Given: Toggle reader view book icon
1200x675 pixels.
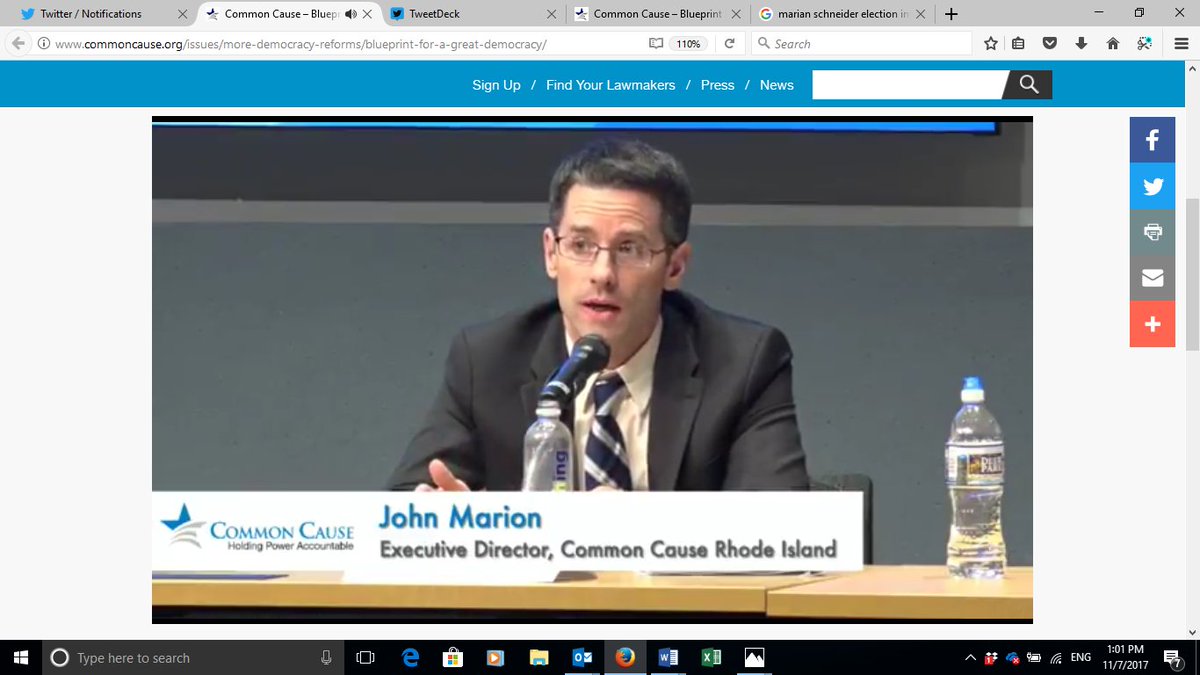Looking at the screenshot, I should 655,44.
